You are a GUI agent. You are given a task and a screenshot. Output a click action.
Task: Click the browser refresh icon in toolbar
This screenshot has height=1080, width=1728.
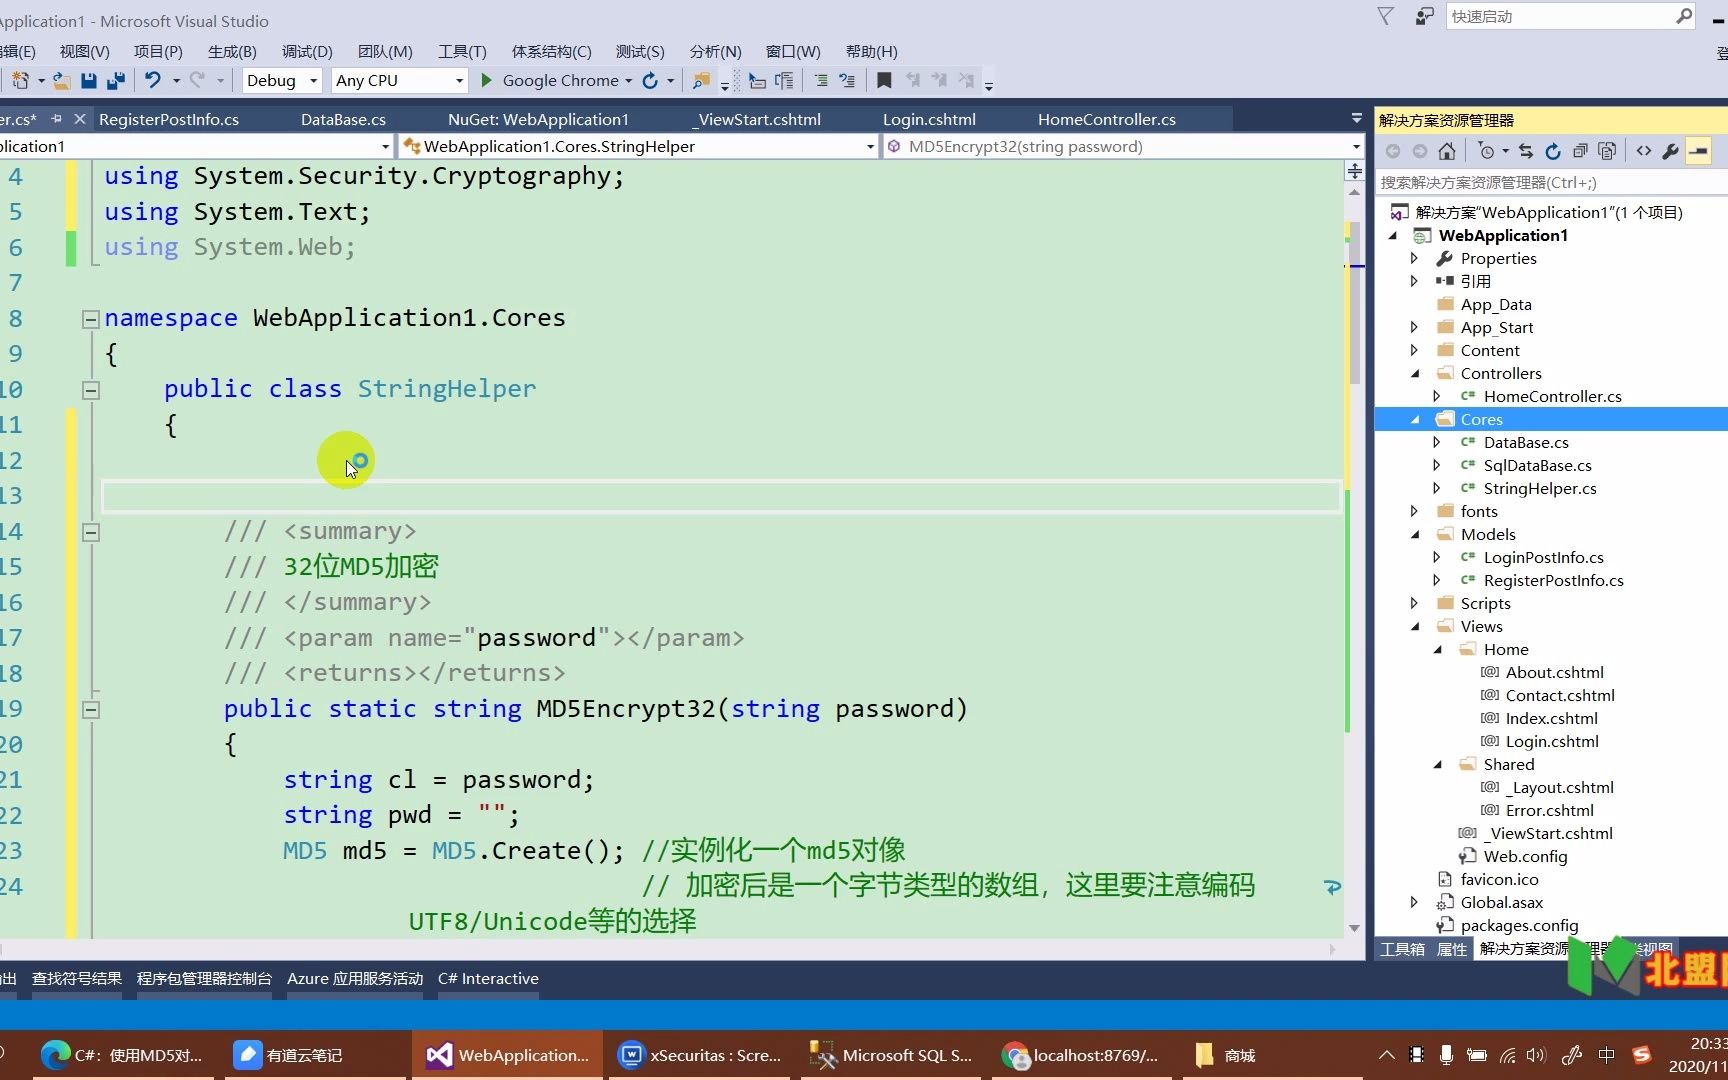coord(650,80)
